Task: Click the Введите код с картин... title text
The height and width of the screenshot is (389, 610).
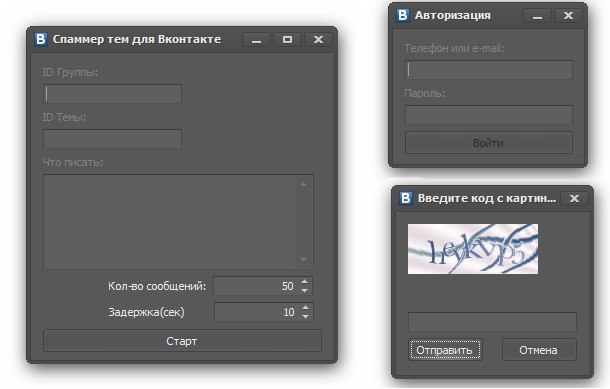Action: [x=487, y=198]
